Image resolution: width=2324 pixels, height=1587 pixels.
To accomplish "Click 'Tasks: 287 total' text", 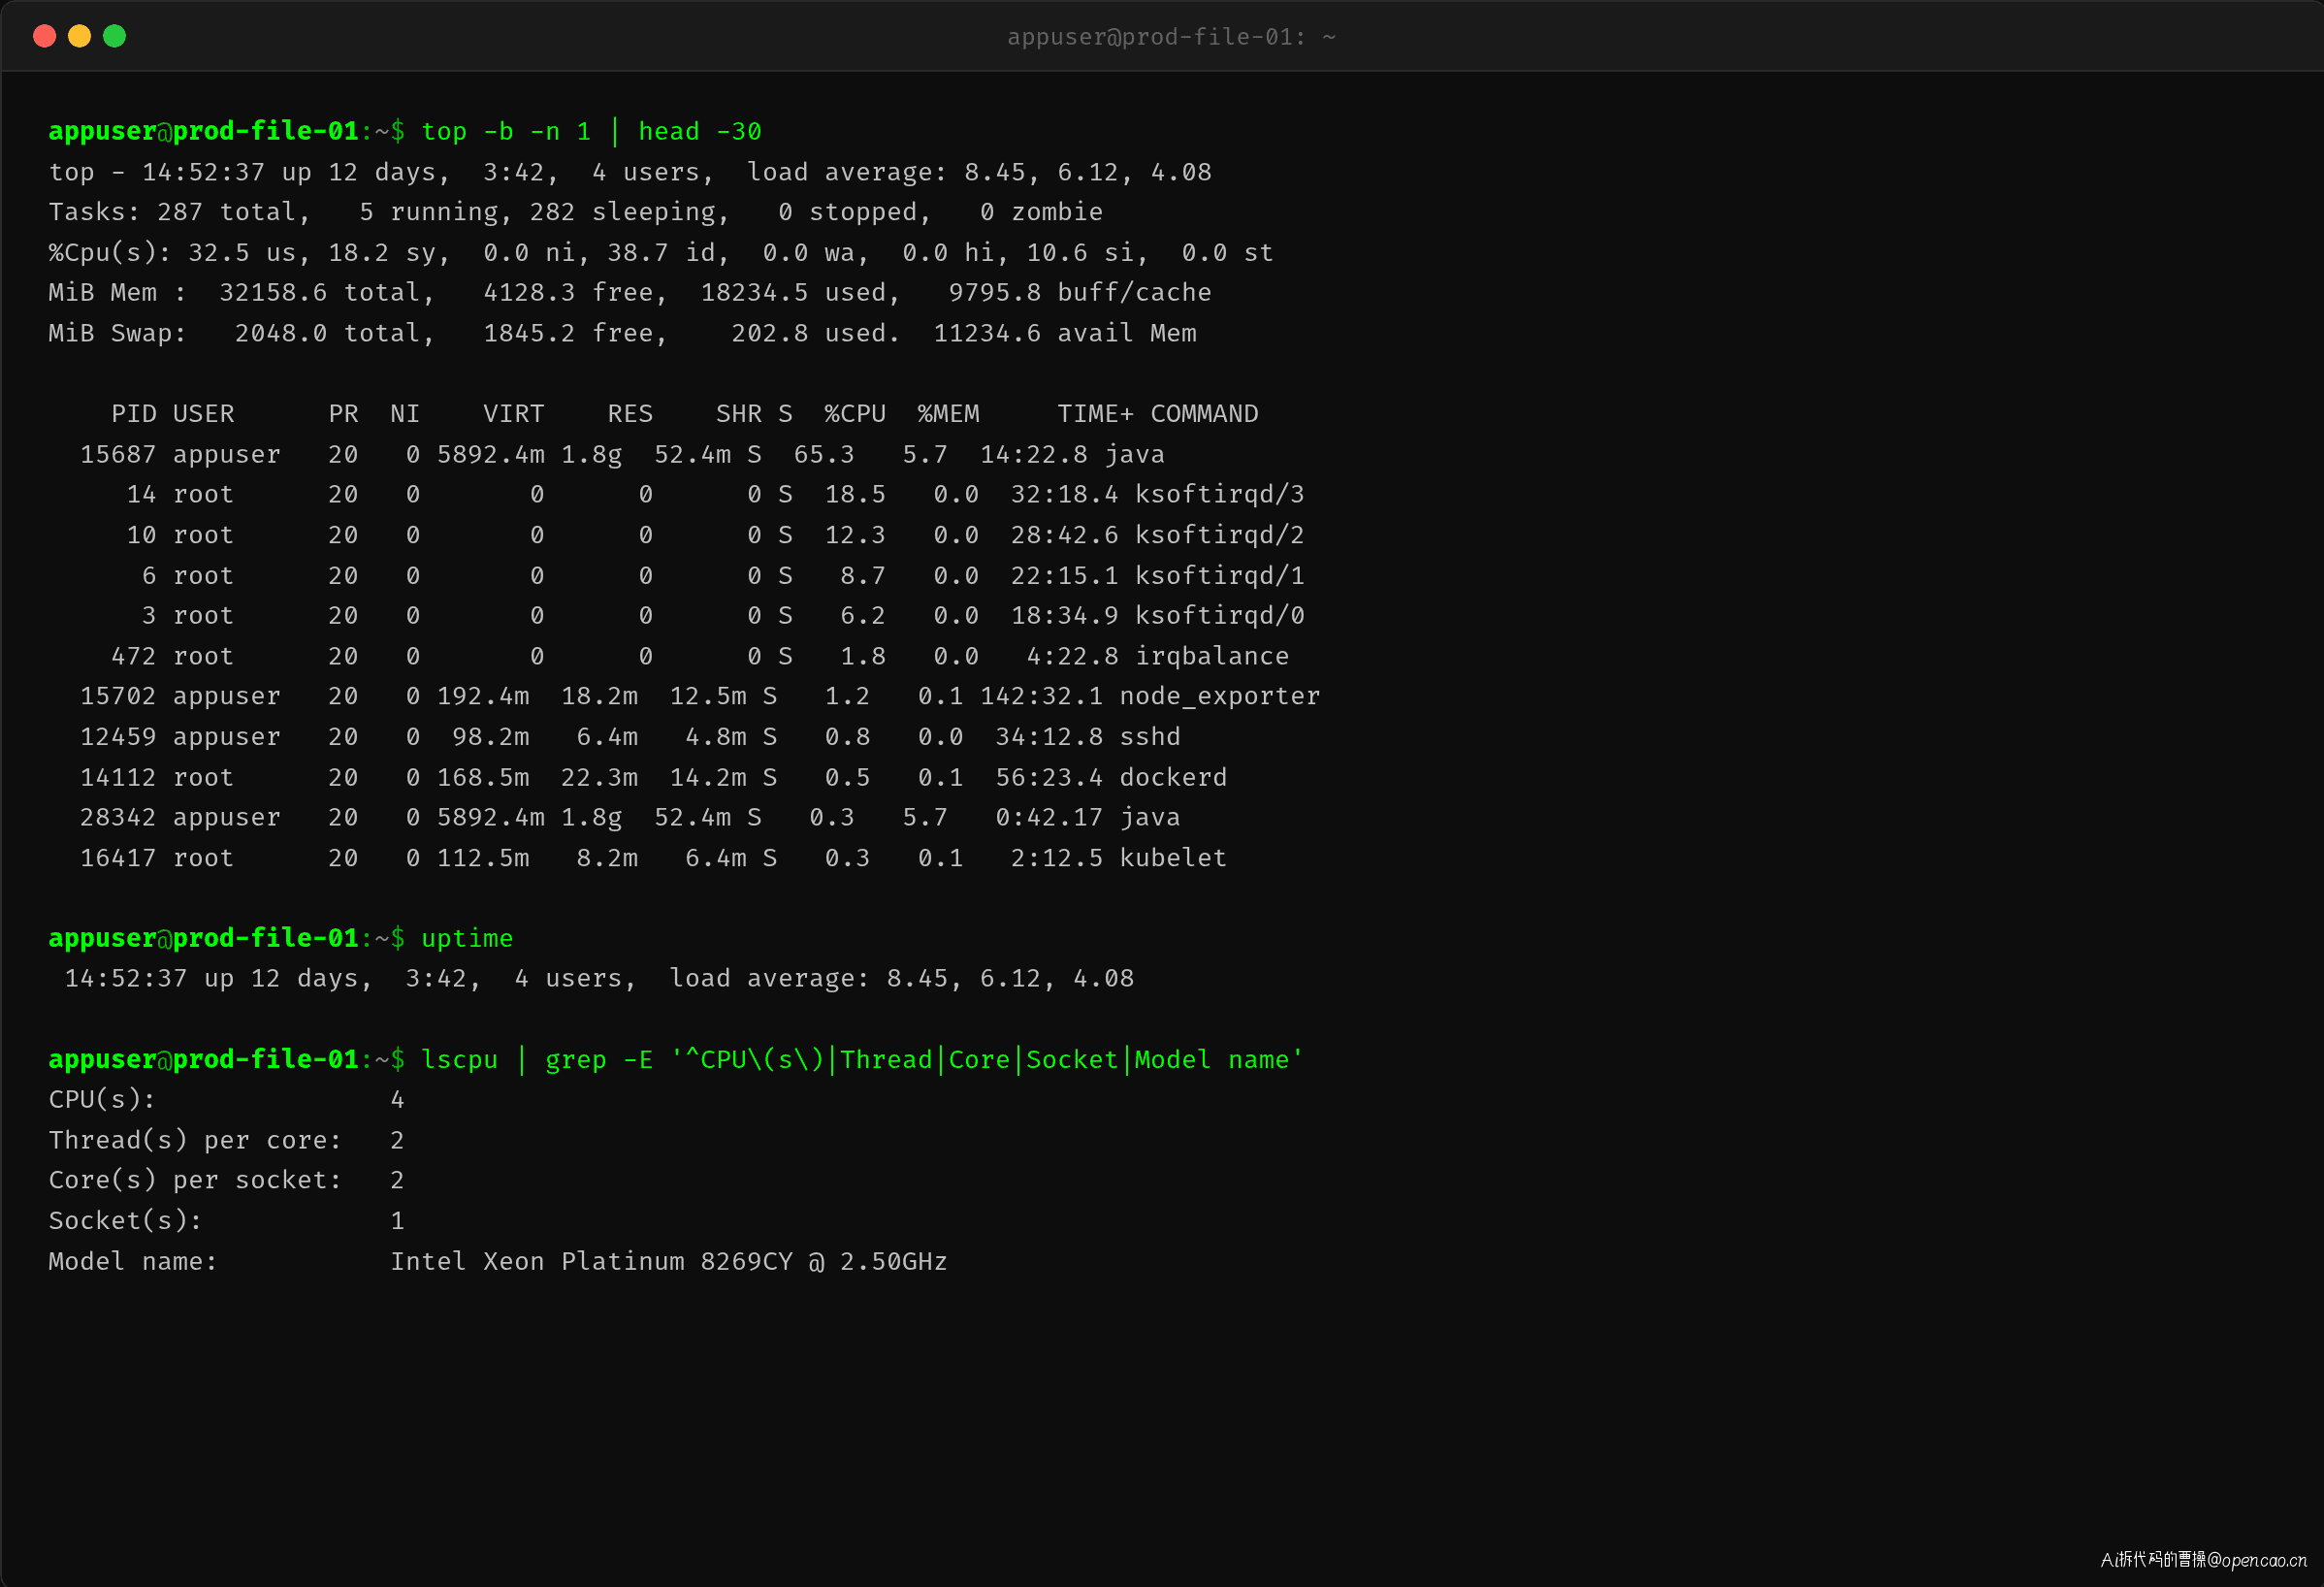I will (x=172, y=212).
